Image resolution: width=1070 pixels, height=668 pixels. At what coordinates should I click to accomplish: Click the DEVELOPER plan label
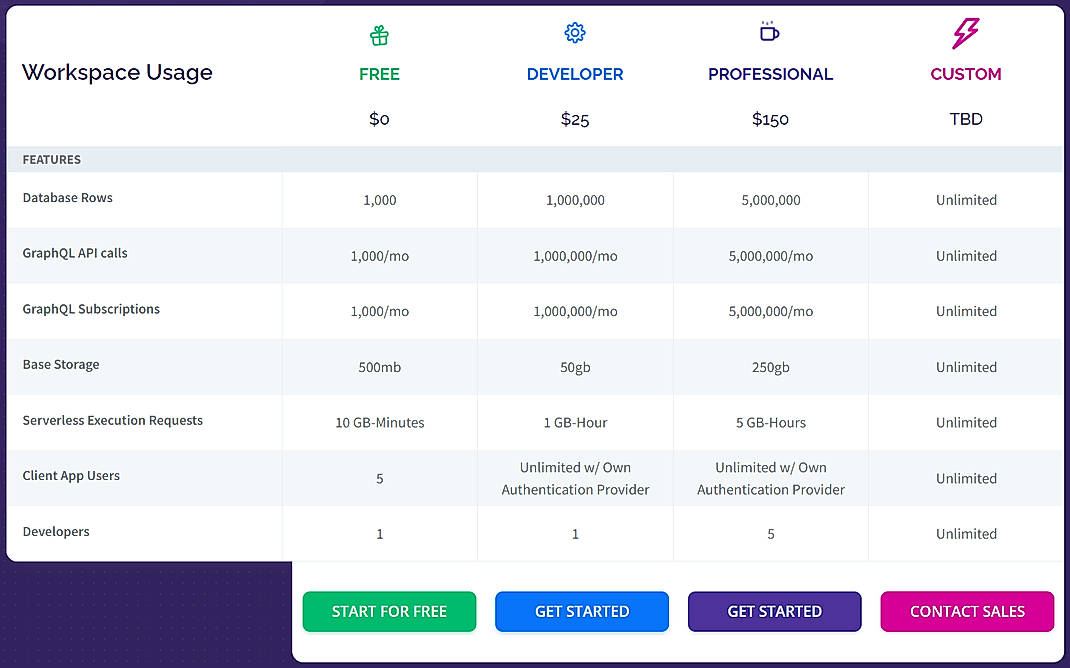[575, 74]
